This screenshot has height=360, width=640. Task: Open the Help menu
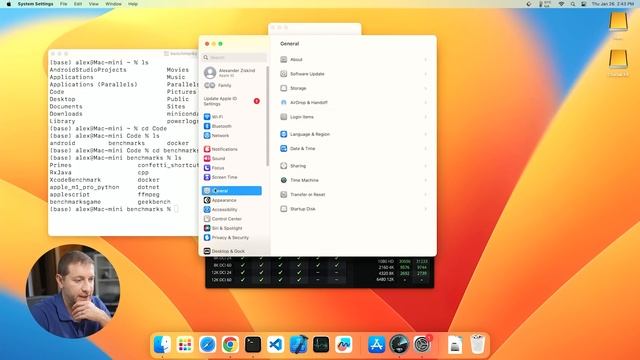(133, 4)
